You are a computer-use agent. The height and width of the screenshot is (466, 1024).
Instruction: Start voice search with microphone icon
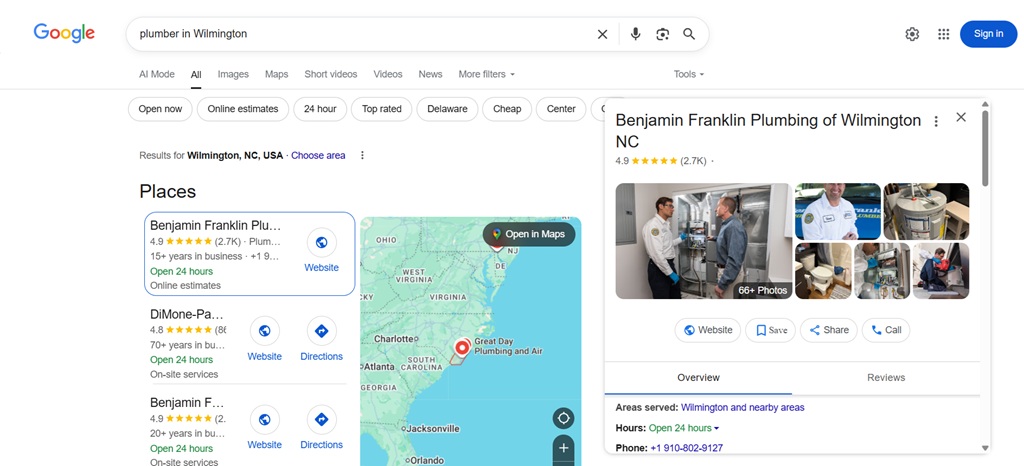pyautogui.click(x=635, y=34)
